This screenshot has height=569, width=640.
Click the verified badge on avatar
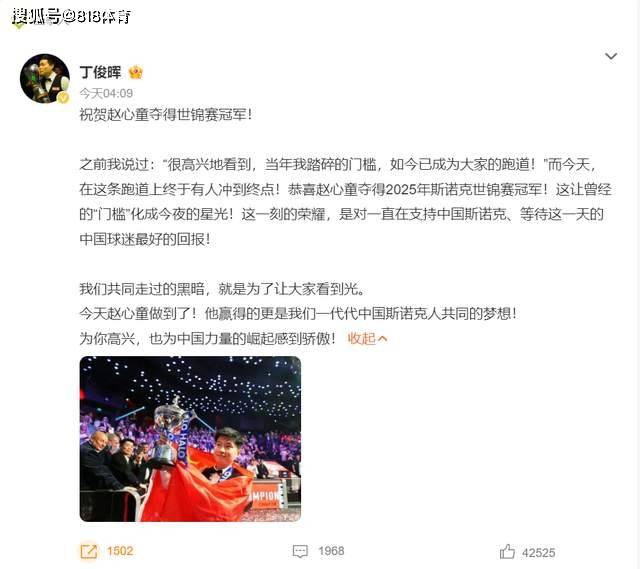[x=63, y=98]
